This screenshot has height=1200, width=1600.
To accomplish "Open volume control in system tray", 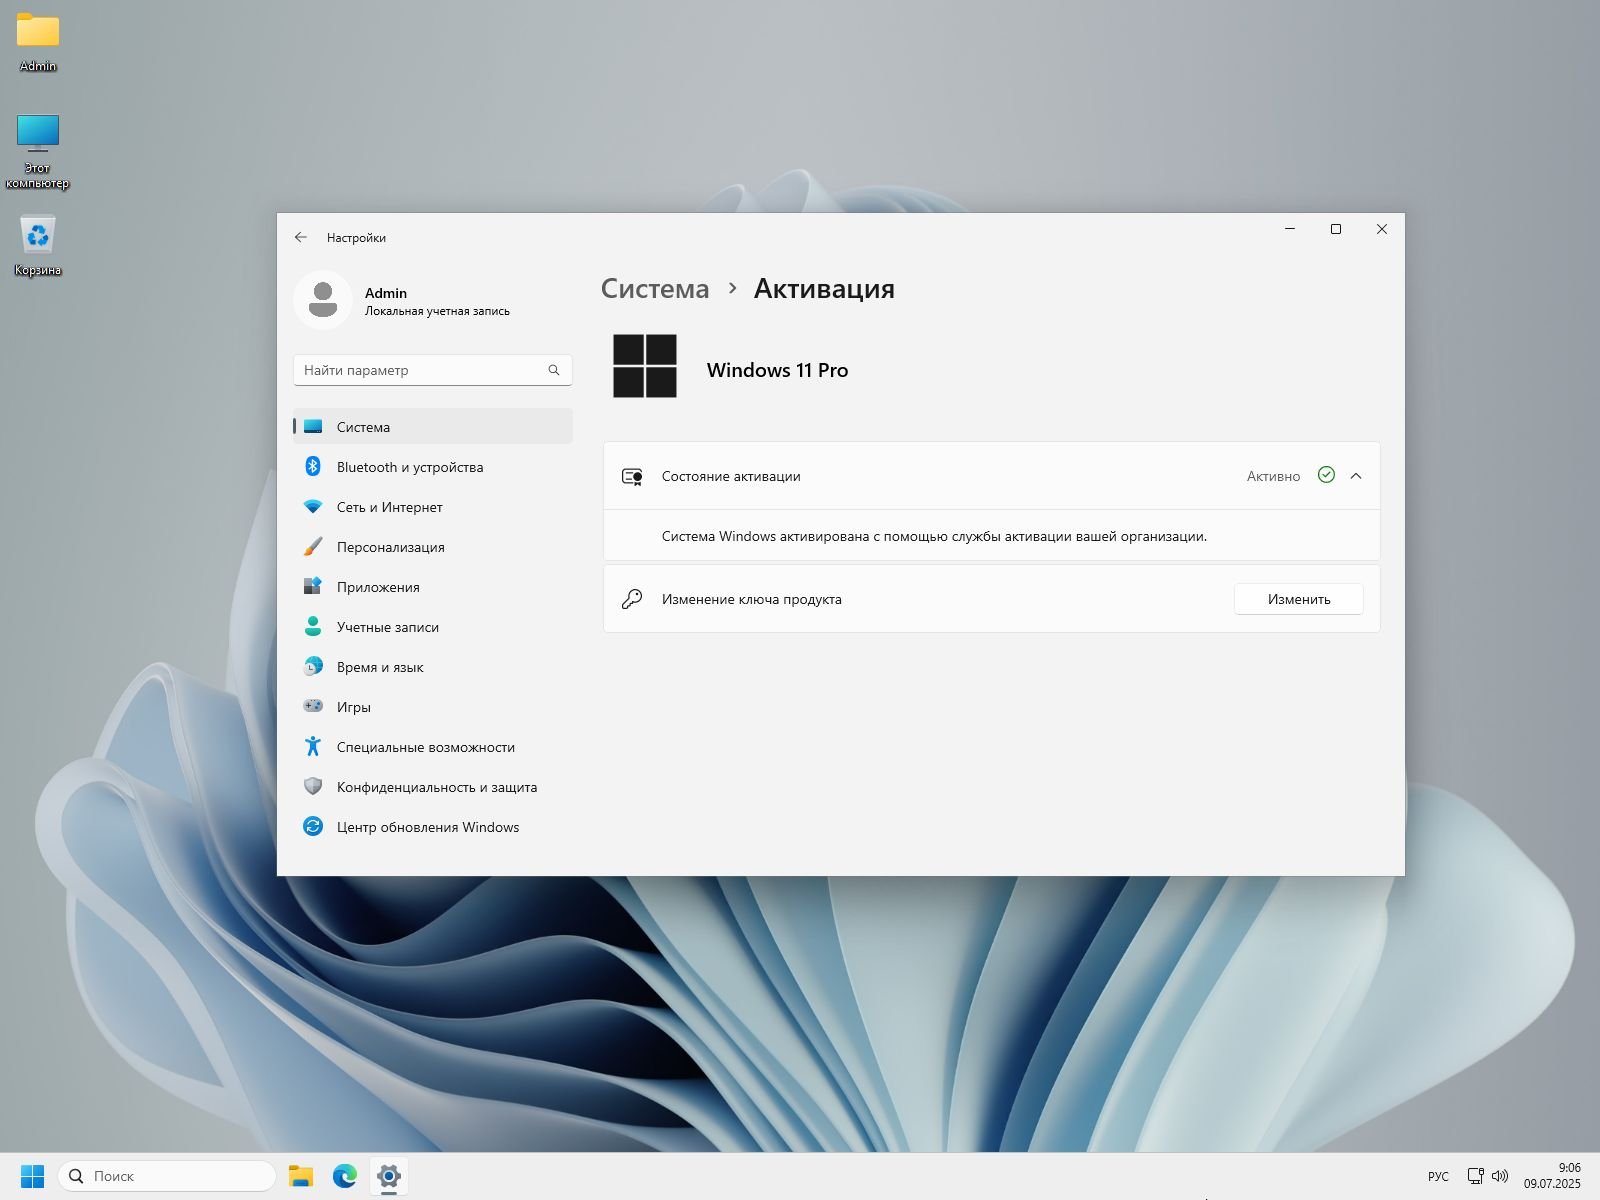I will click(x=1500, y=1176).
